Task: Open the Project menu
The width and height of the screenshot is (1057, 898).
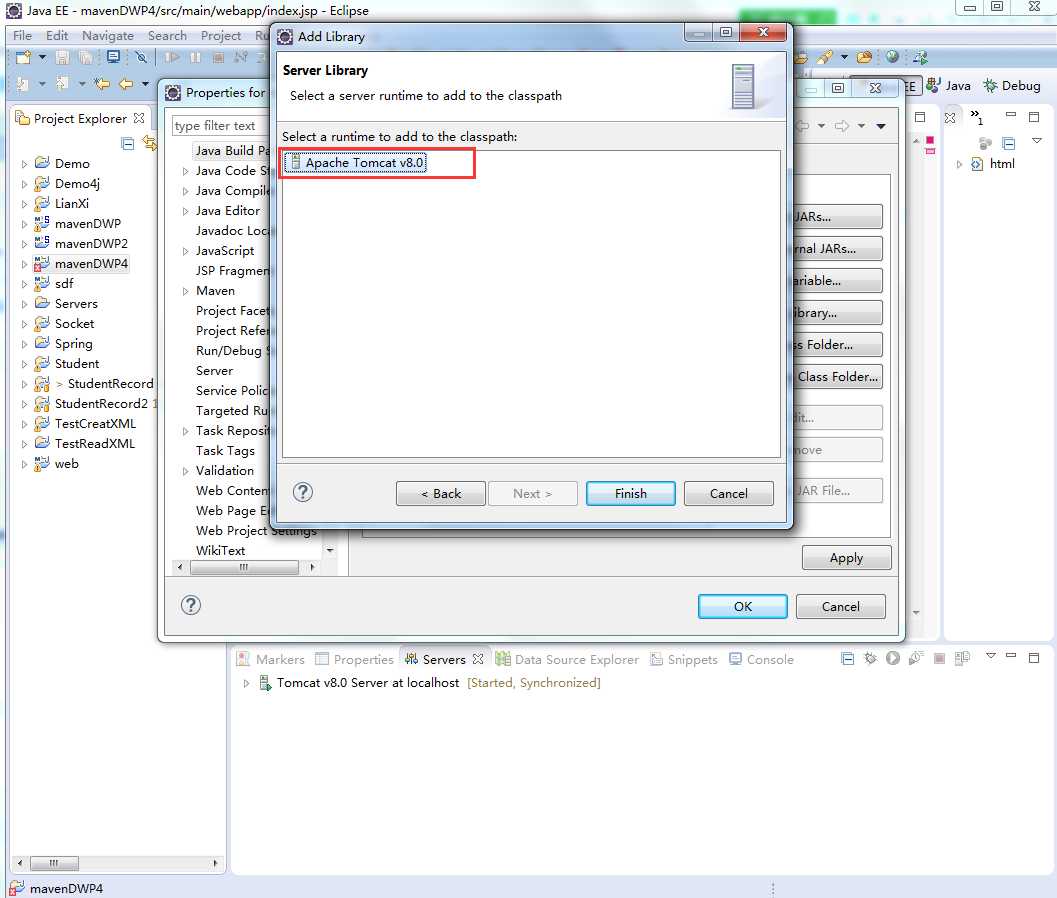Action: tap(220, 36)
